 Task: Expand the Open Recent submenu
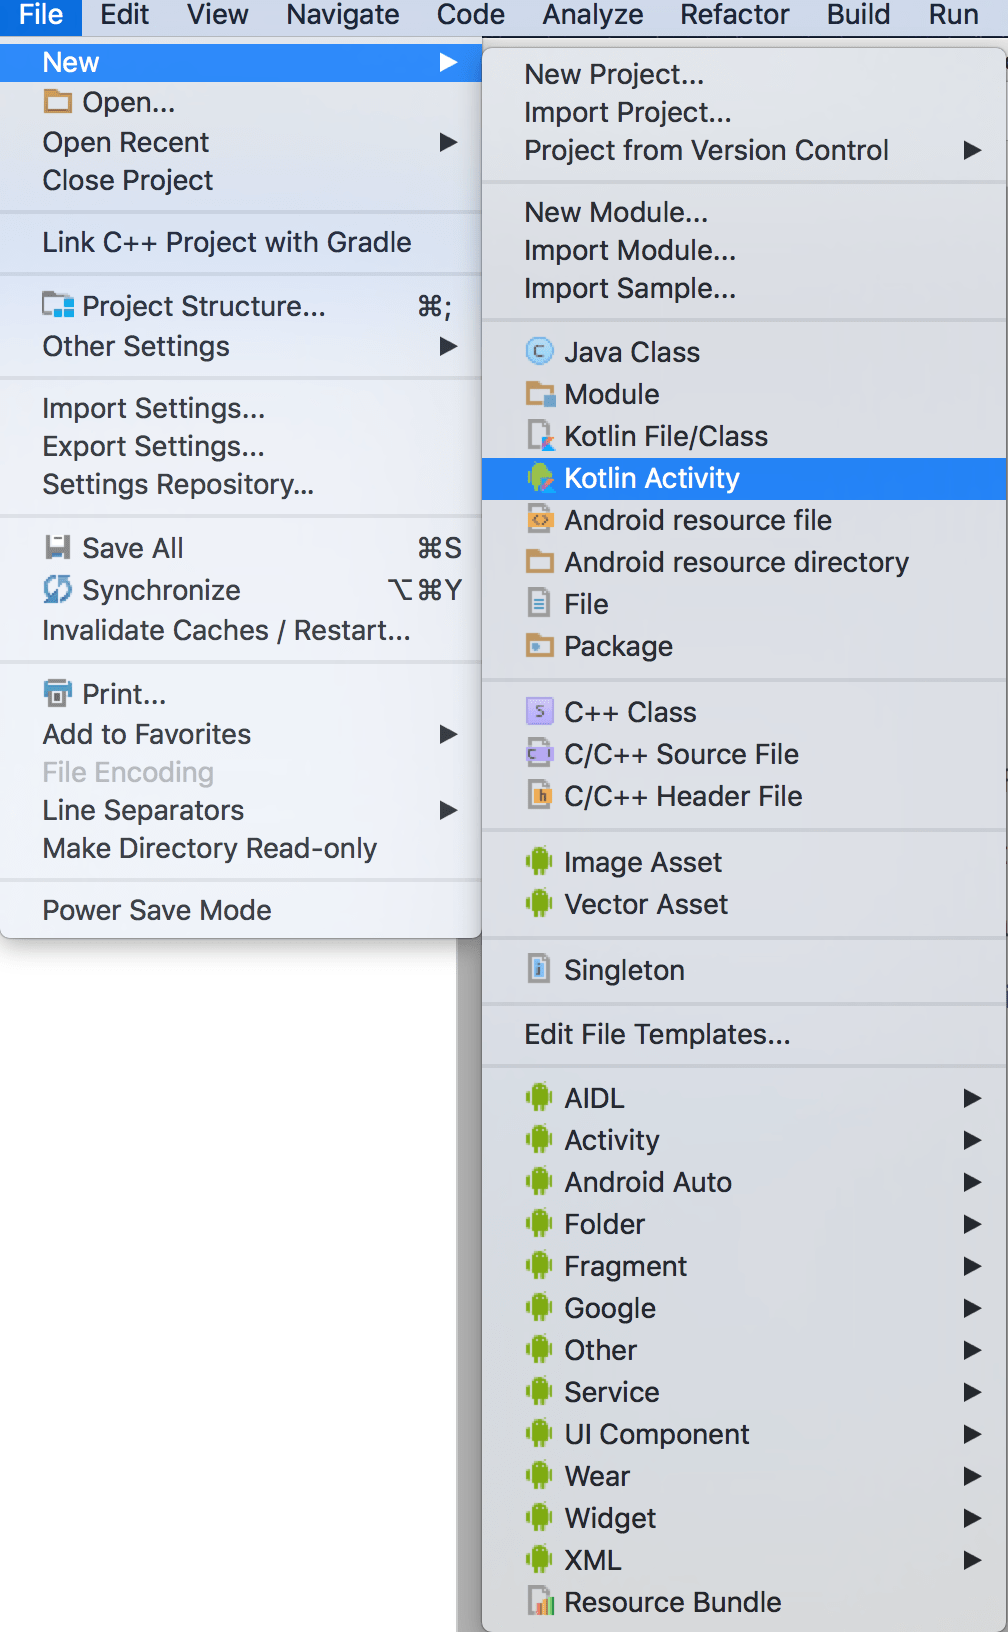pyautogui.click(x=125, y=142)
